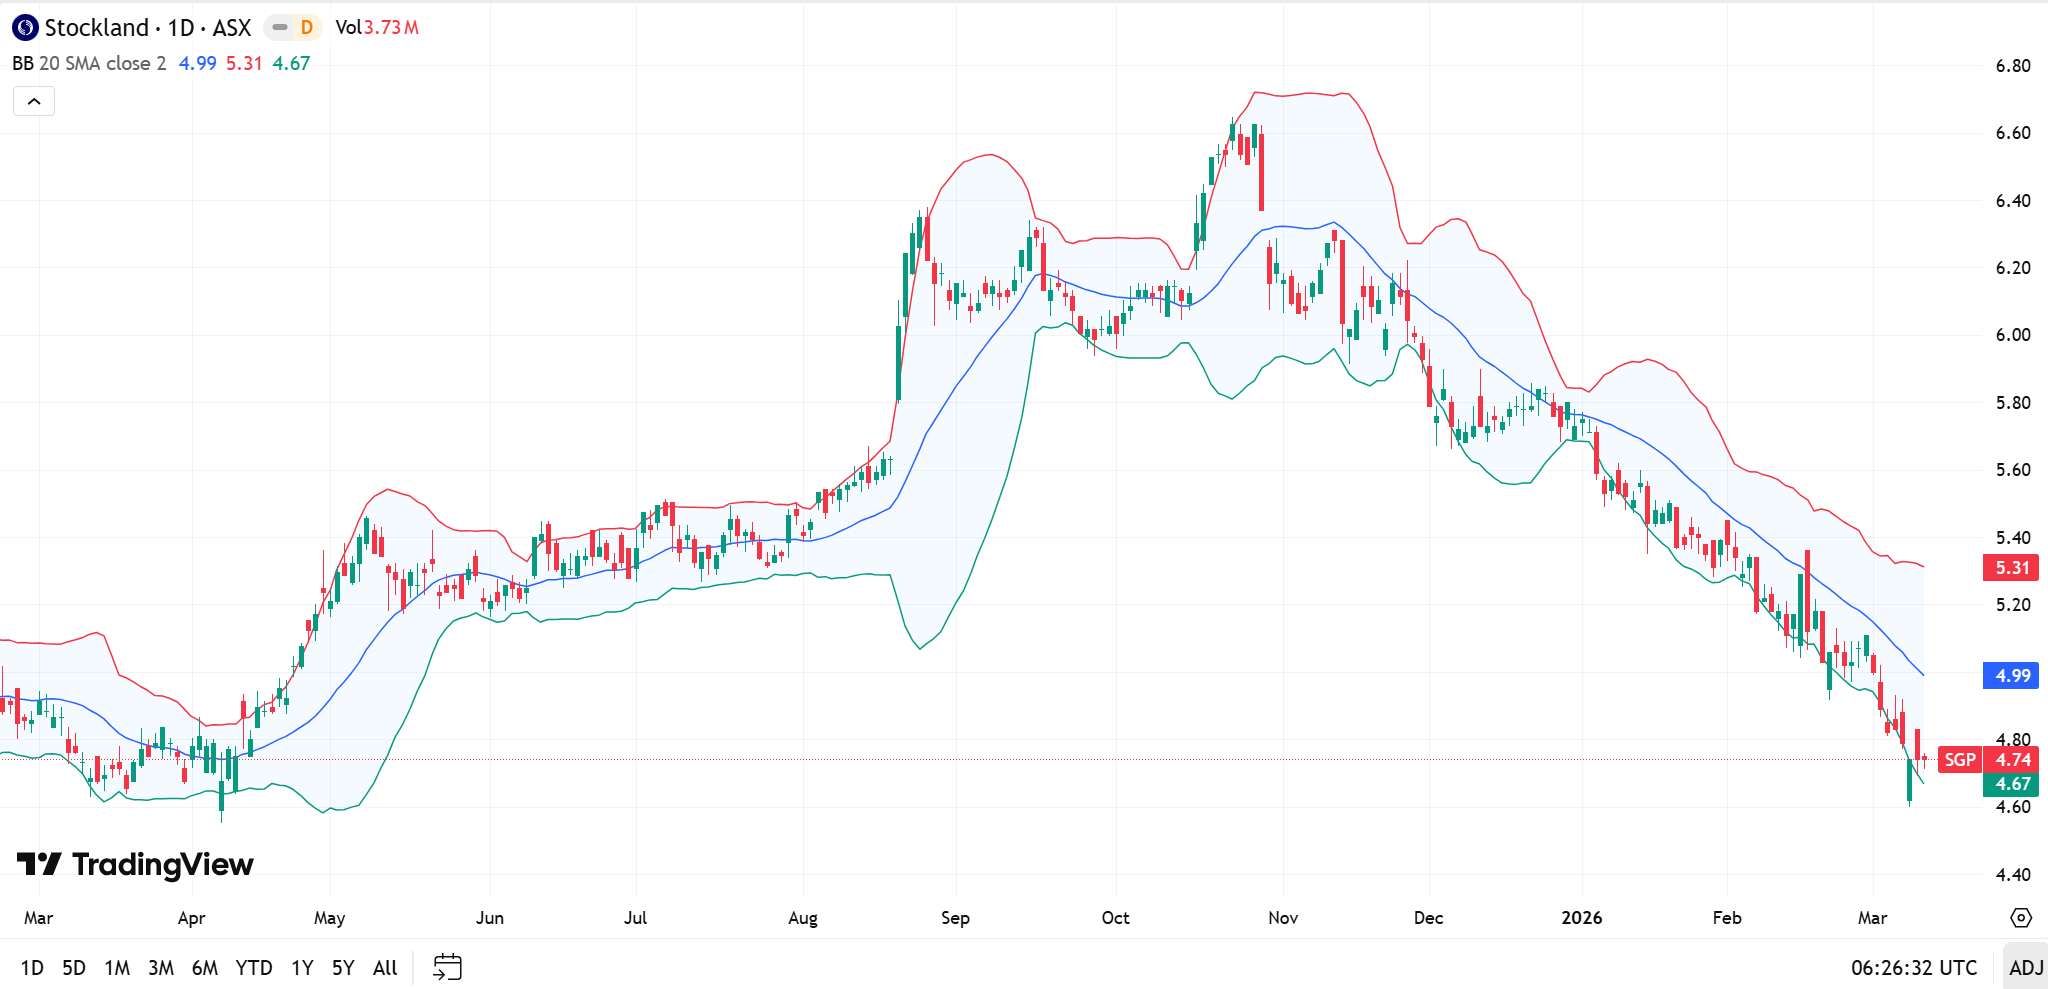Switch to 3M time range
Image resolution: width=2048 pixels, height=989 pixels.
[161, 967]
